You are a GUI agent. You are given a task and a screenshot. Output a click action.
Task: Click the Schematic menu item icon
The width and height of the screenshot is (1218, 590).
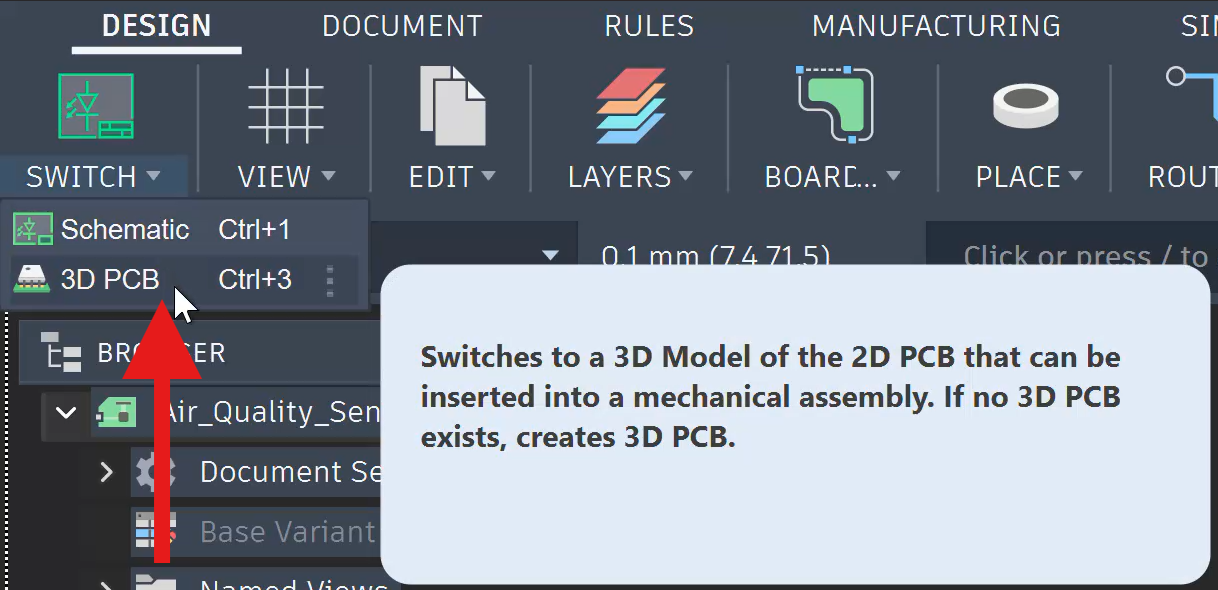pyautogui.click(x=32, y=230)
